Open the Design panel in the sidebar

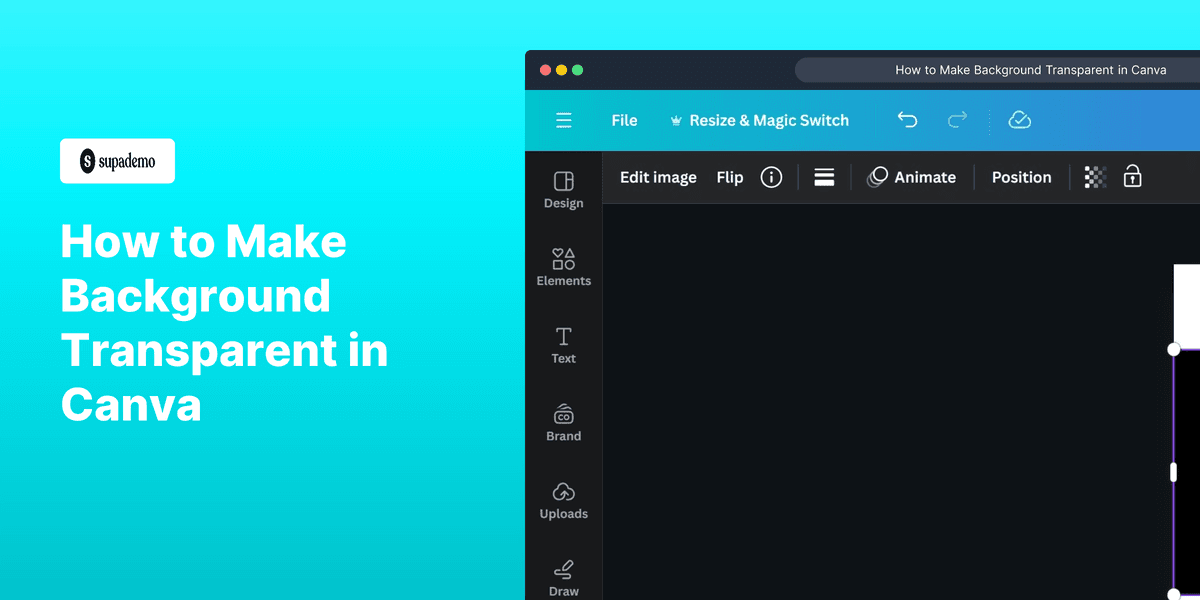[x=563, y=190]
